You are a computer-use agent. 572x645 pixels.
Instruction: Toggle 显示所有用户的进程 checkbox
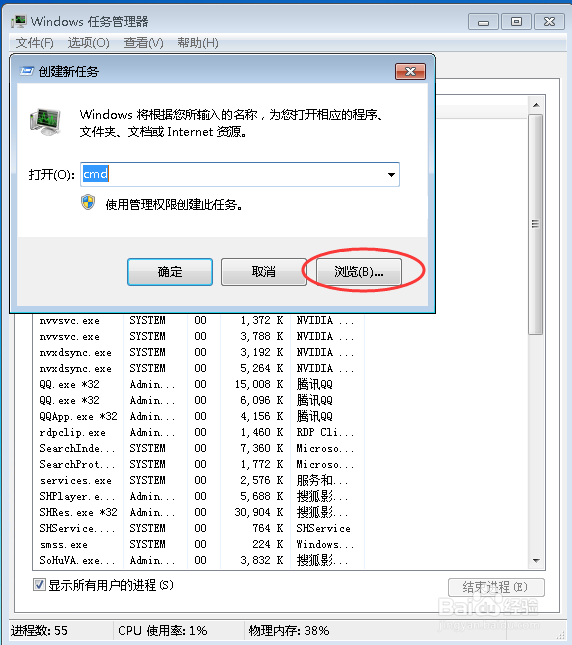pos(39,585)
